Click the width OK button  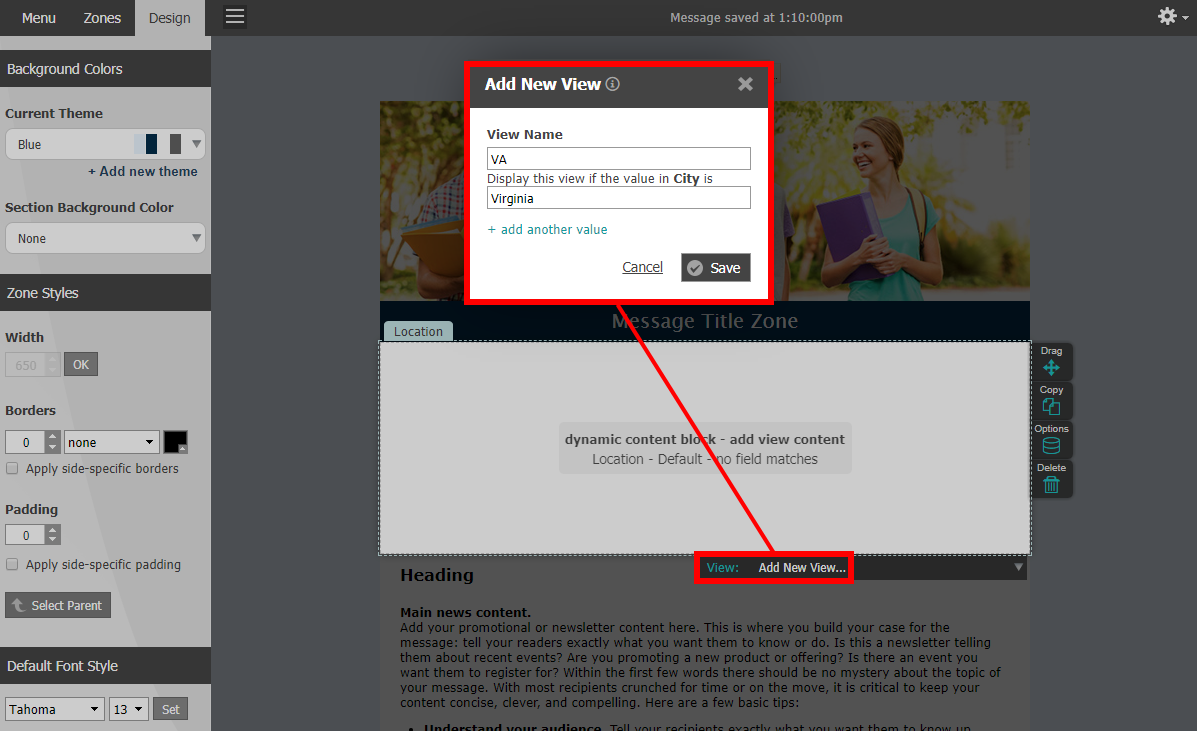coord(81,364)
